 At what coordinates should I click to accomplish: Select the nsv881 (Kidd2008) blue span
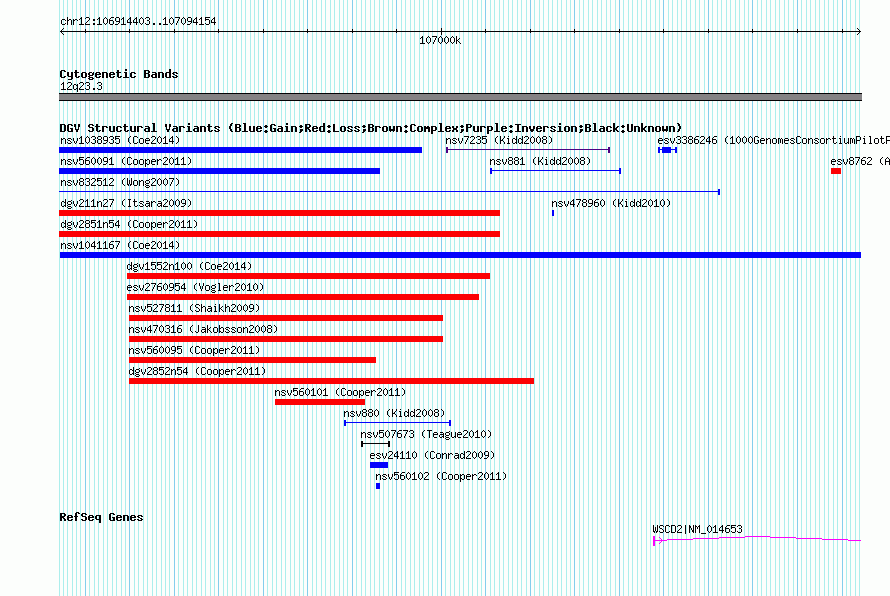[556, 171]
